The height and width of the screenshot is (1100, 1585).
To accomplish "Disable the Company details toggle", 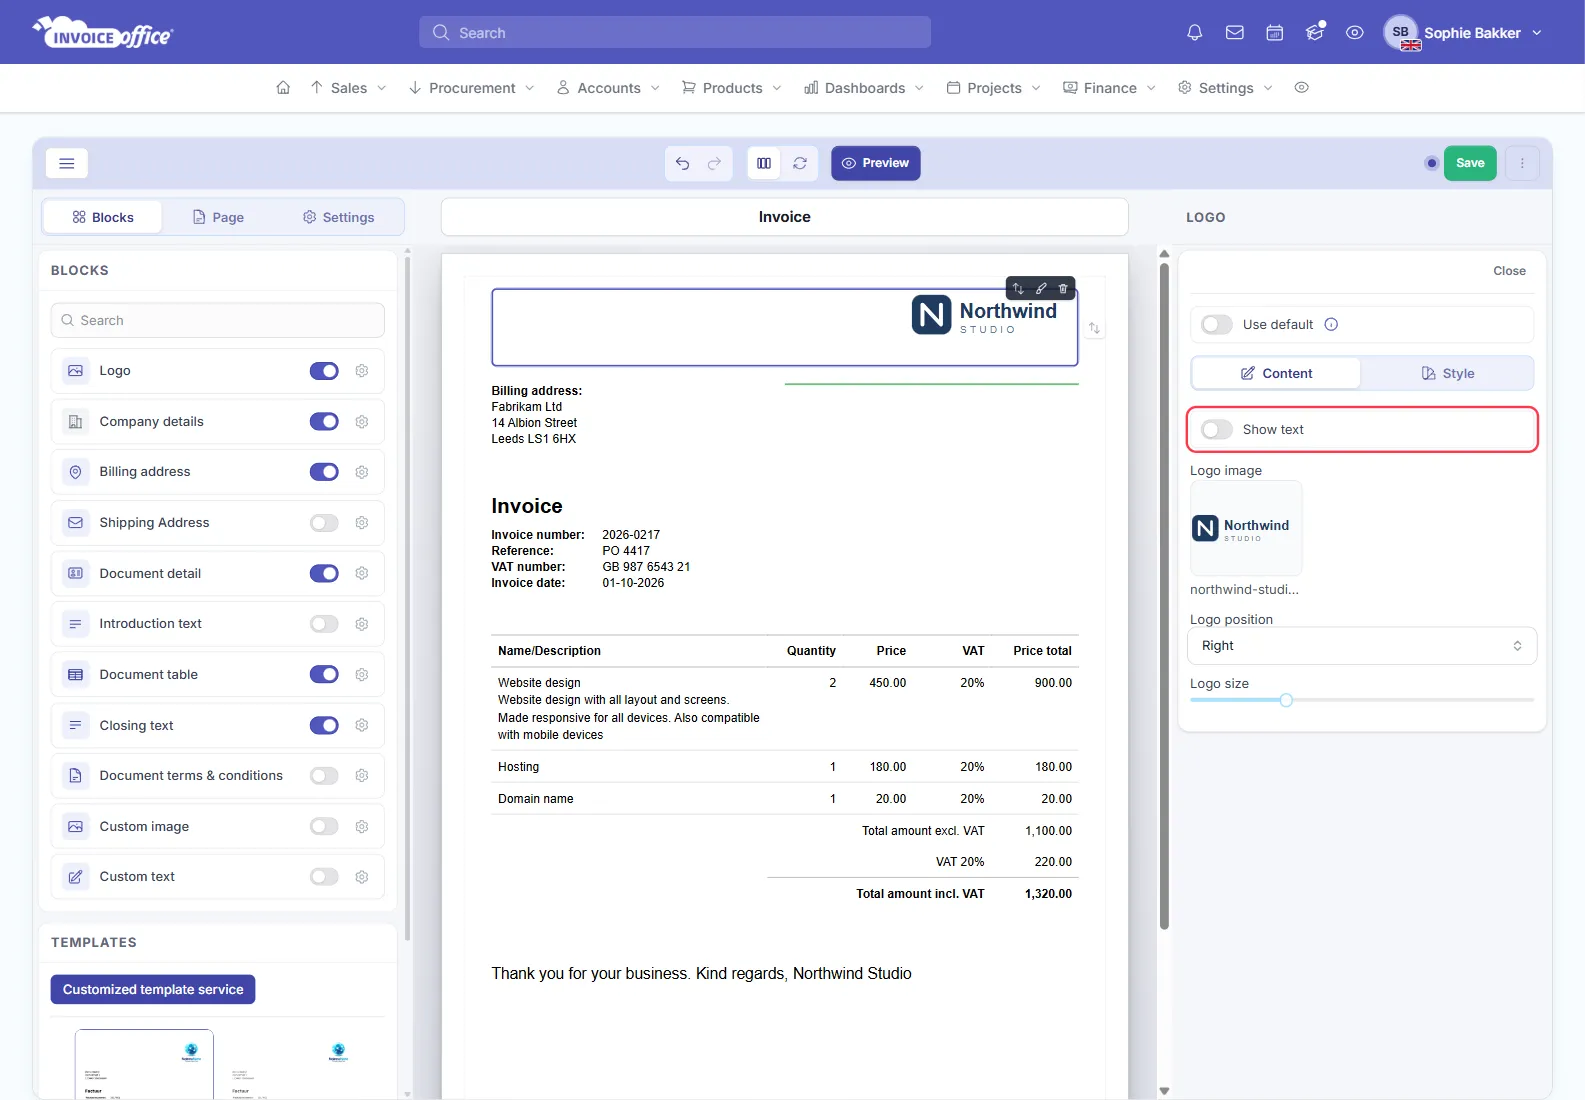I will click(x=324, y=422).
